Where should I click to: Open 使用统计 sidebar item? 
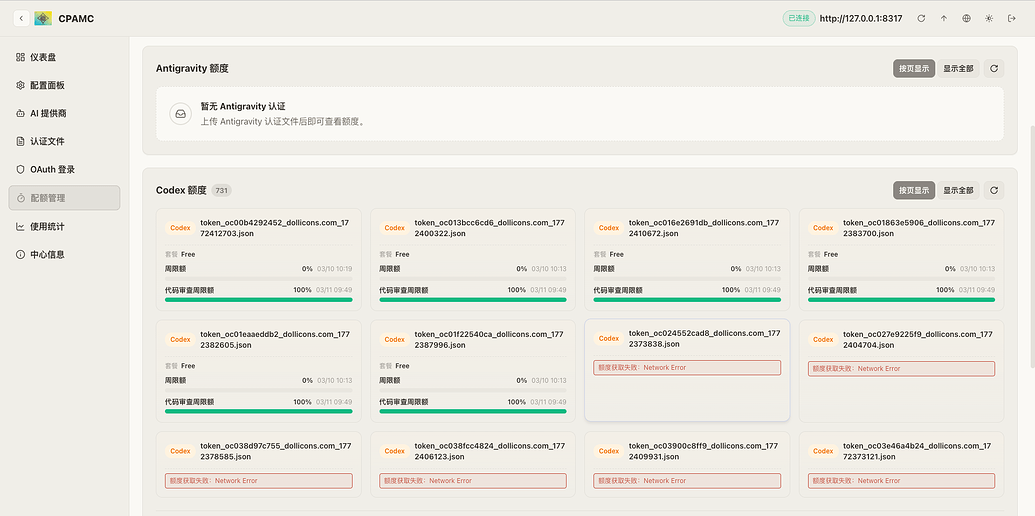[x=64, y=226]
